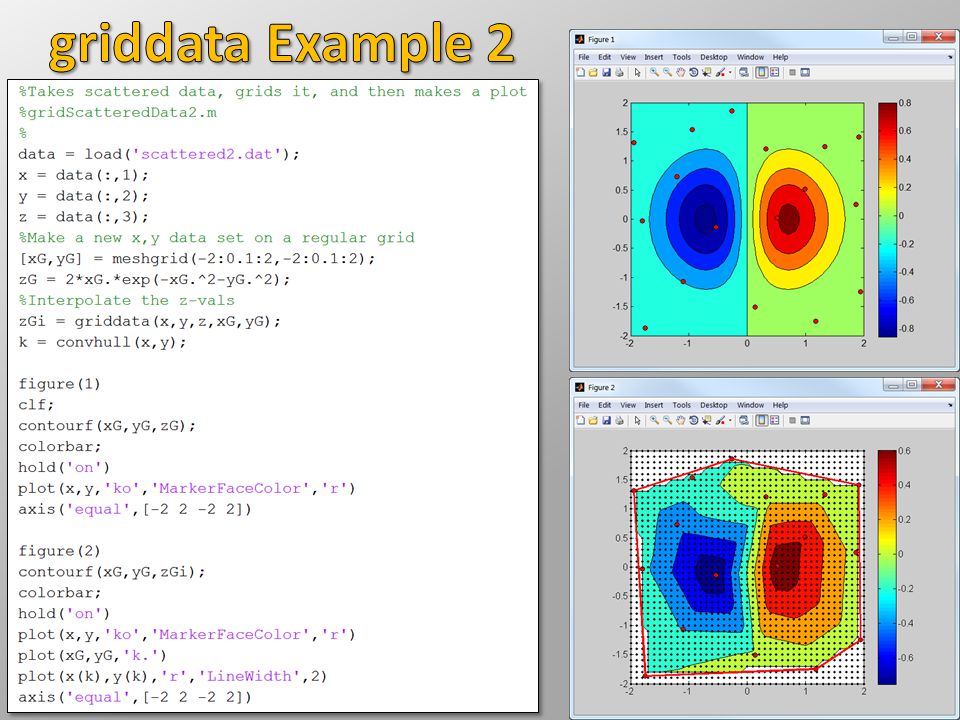Select Zoom Out tool in Figure 1
This screenshot has height=720, width=960.
(x=667, y=72)
